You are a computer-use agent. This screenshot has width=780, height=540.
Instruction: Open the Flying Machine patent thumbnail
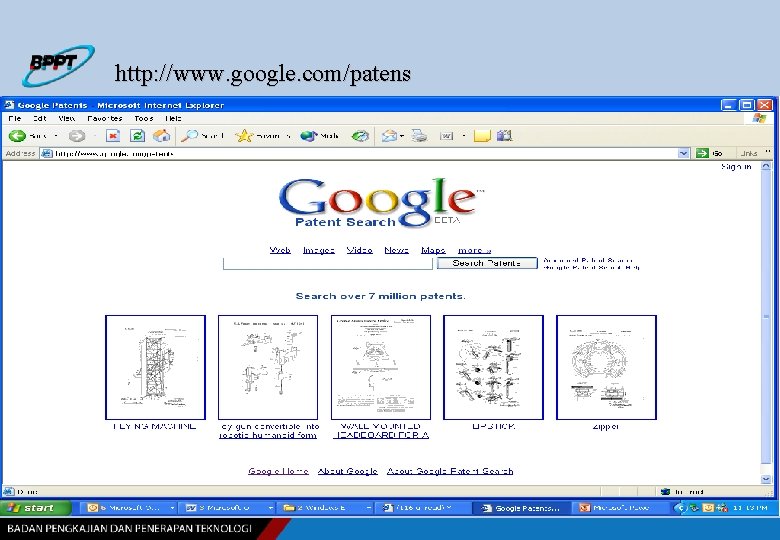(x=155, y=367)
